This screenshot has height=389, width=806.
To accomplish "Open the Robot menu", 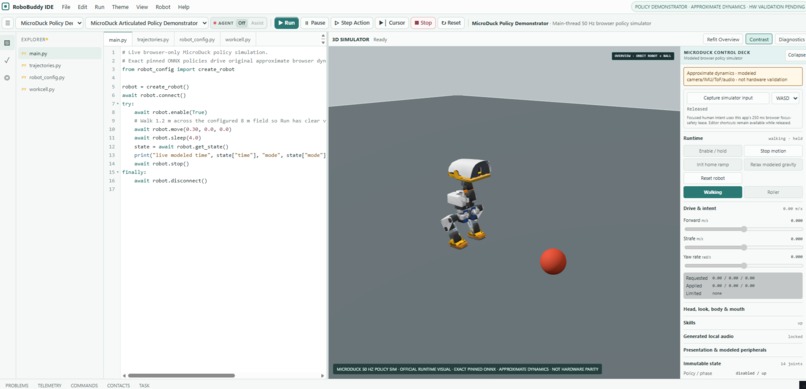I will (163, 7).
